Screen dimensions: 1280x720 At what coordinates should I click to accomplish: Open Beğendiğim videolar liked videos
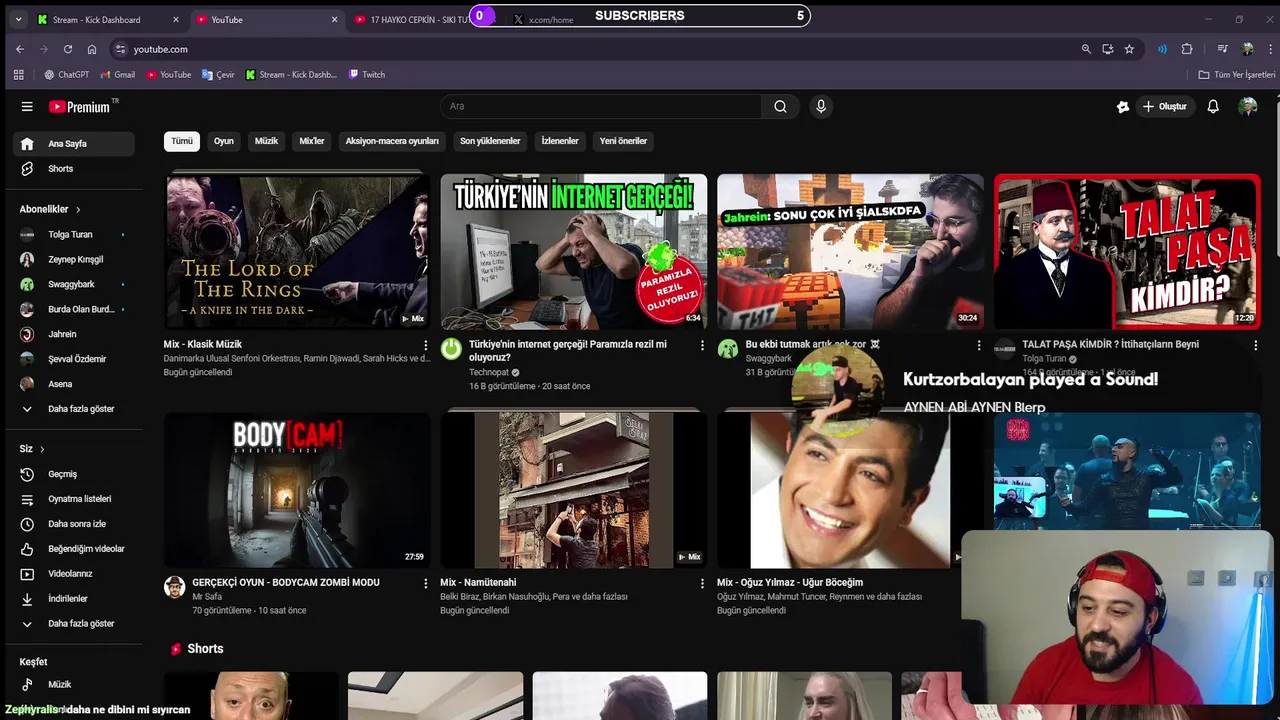(74, 549)
